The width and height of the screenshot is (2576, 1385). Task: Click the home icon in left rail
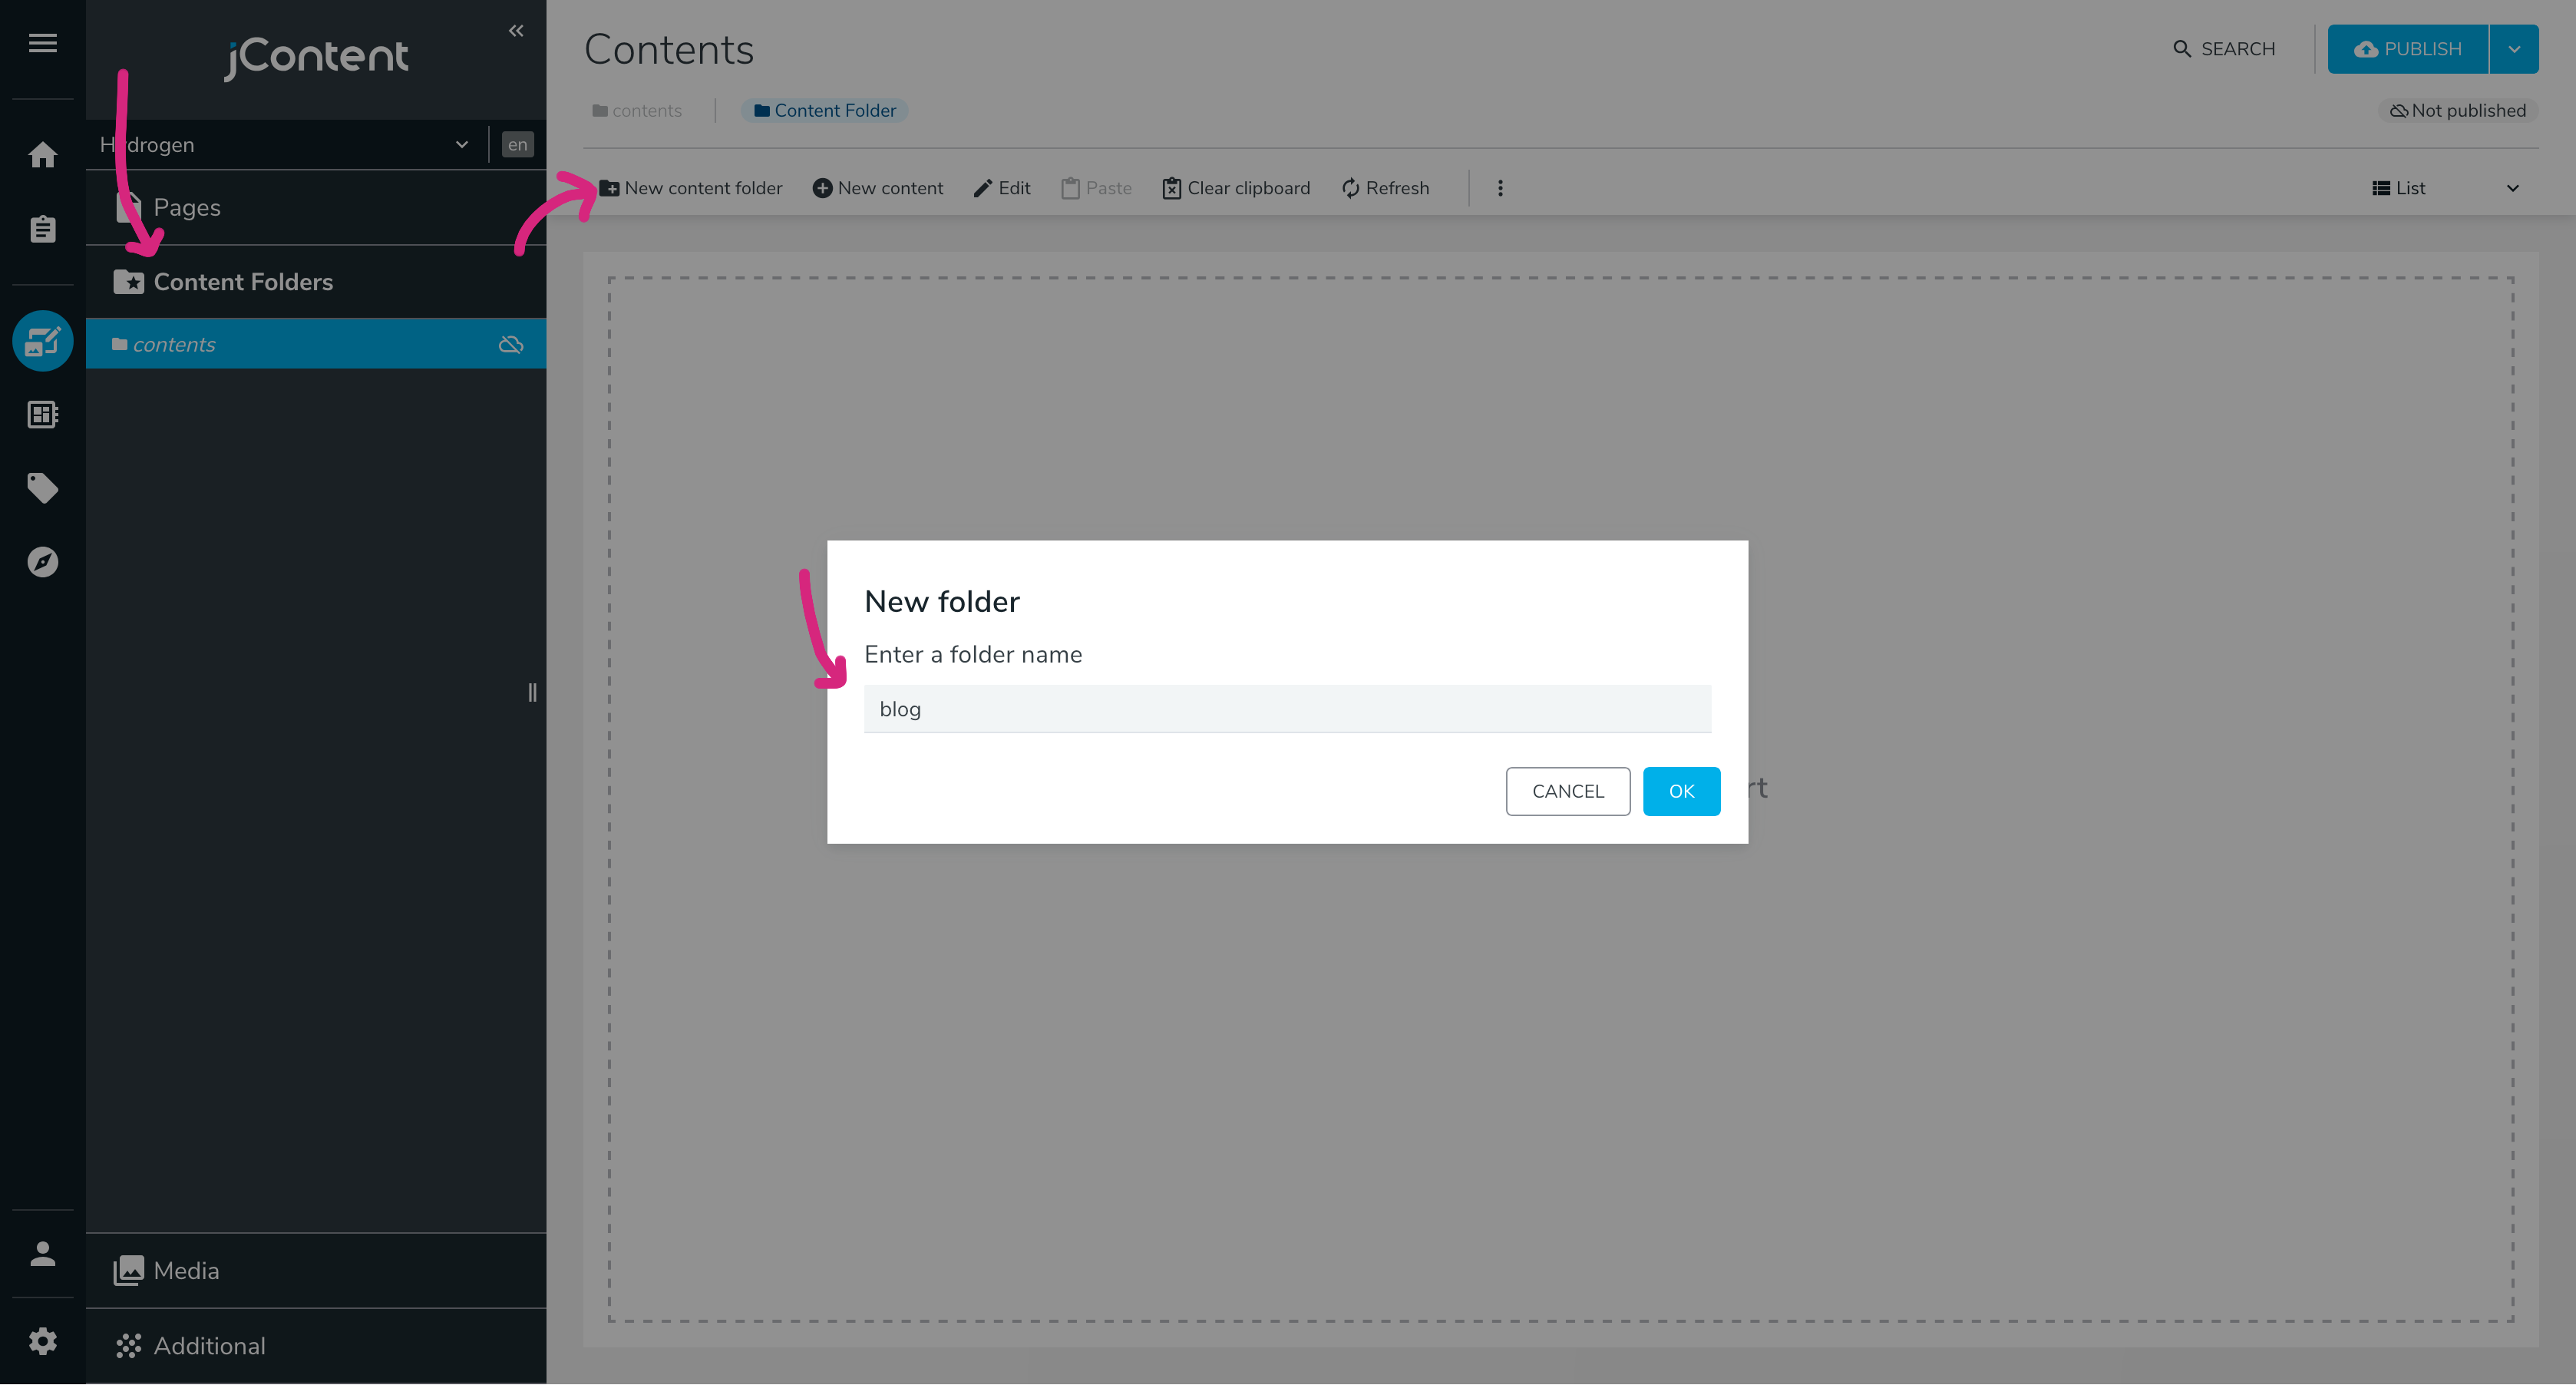42,155
